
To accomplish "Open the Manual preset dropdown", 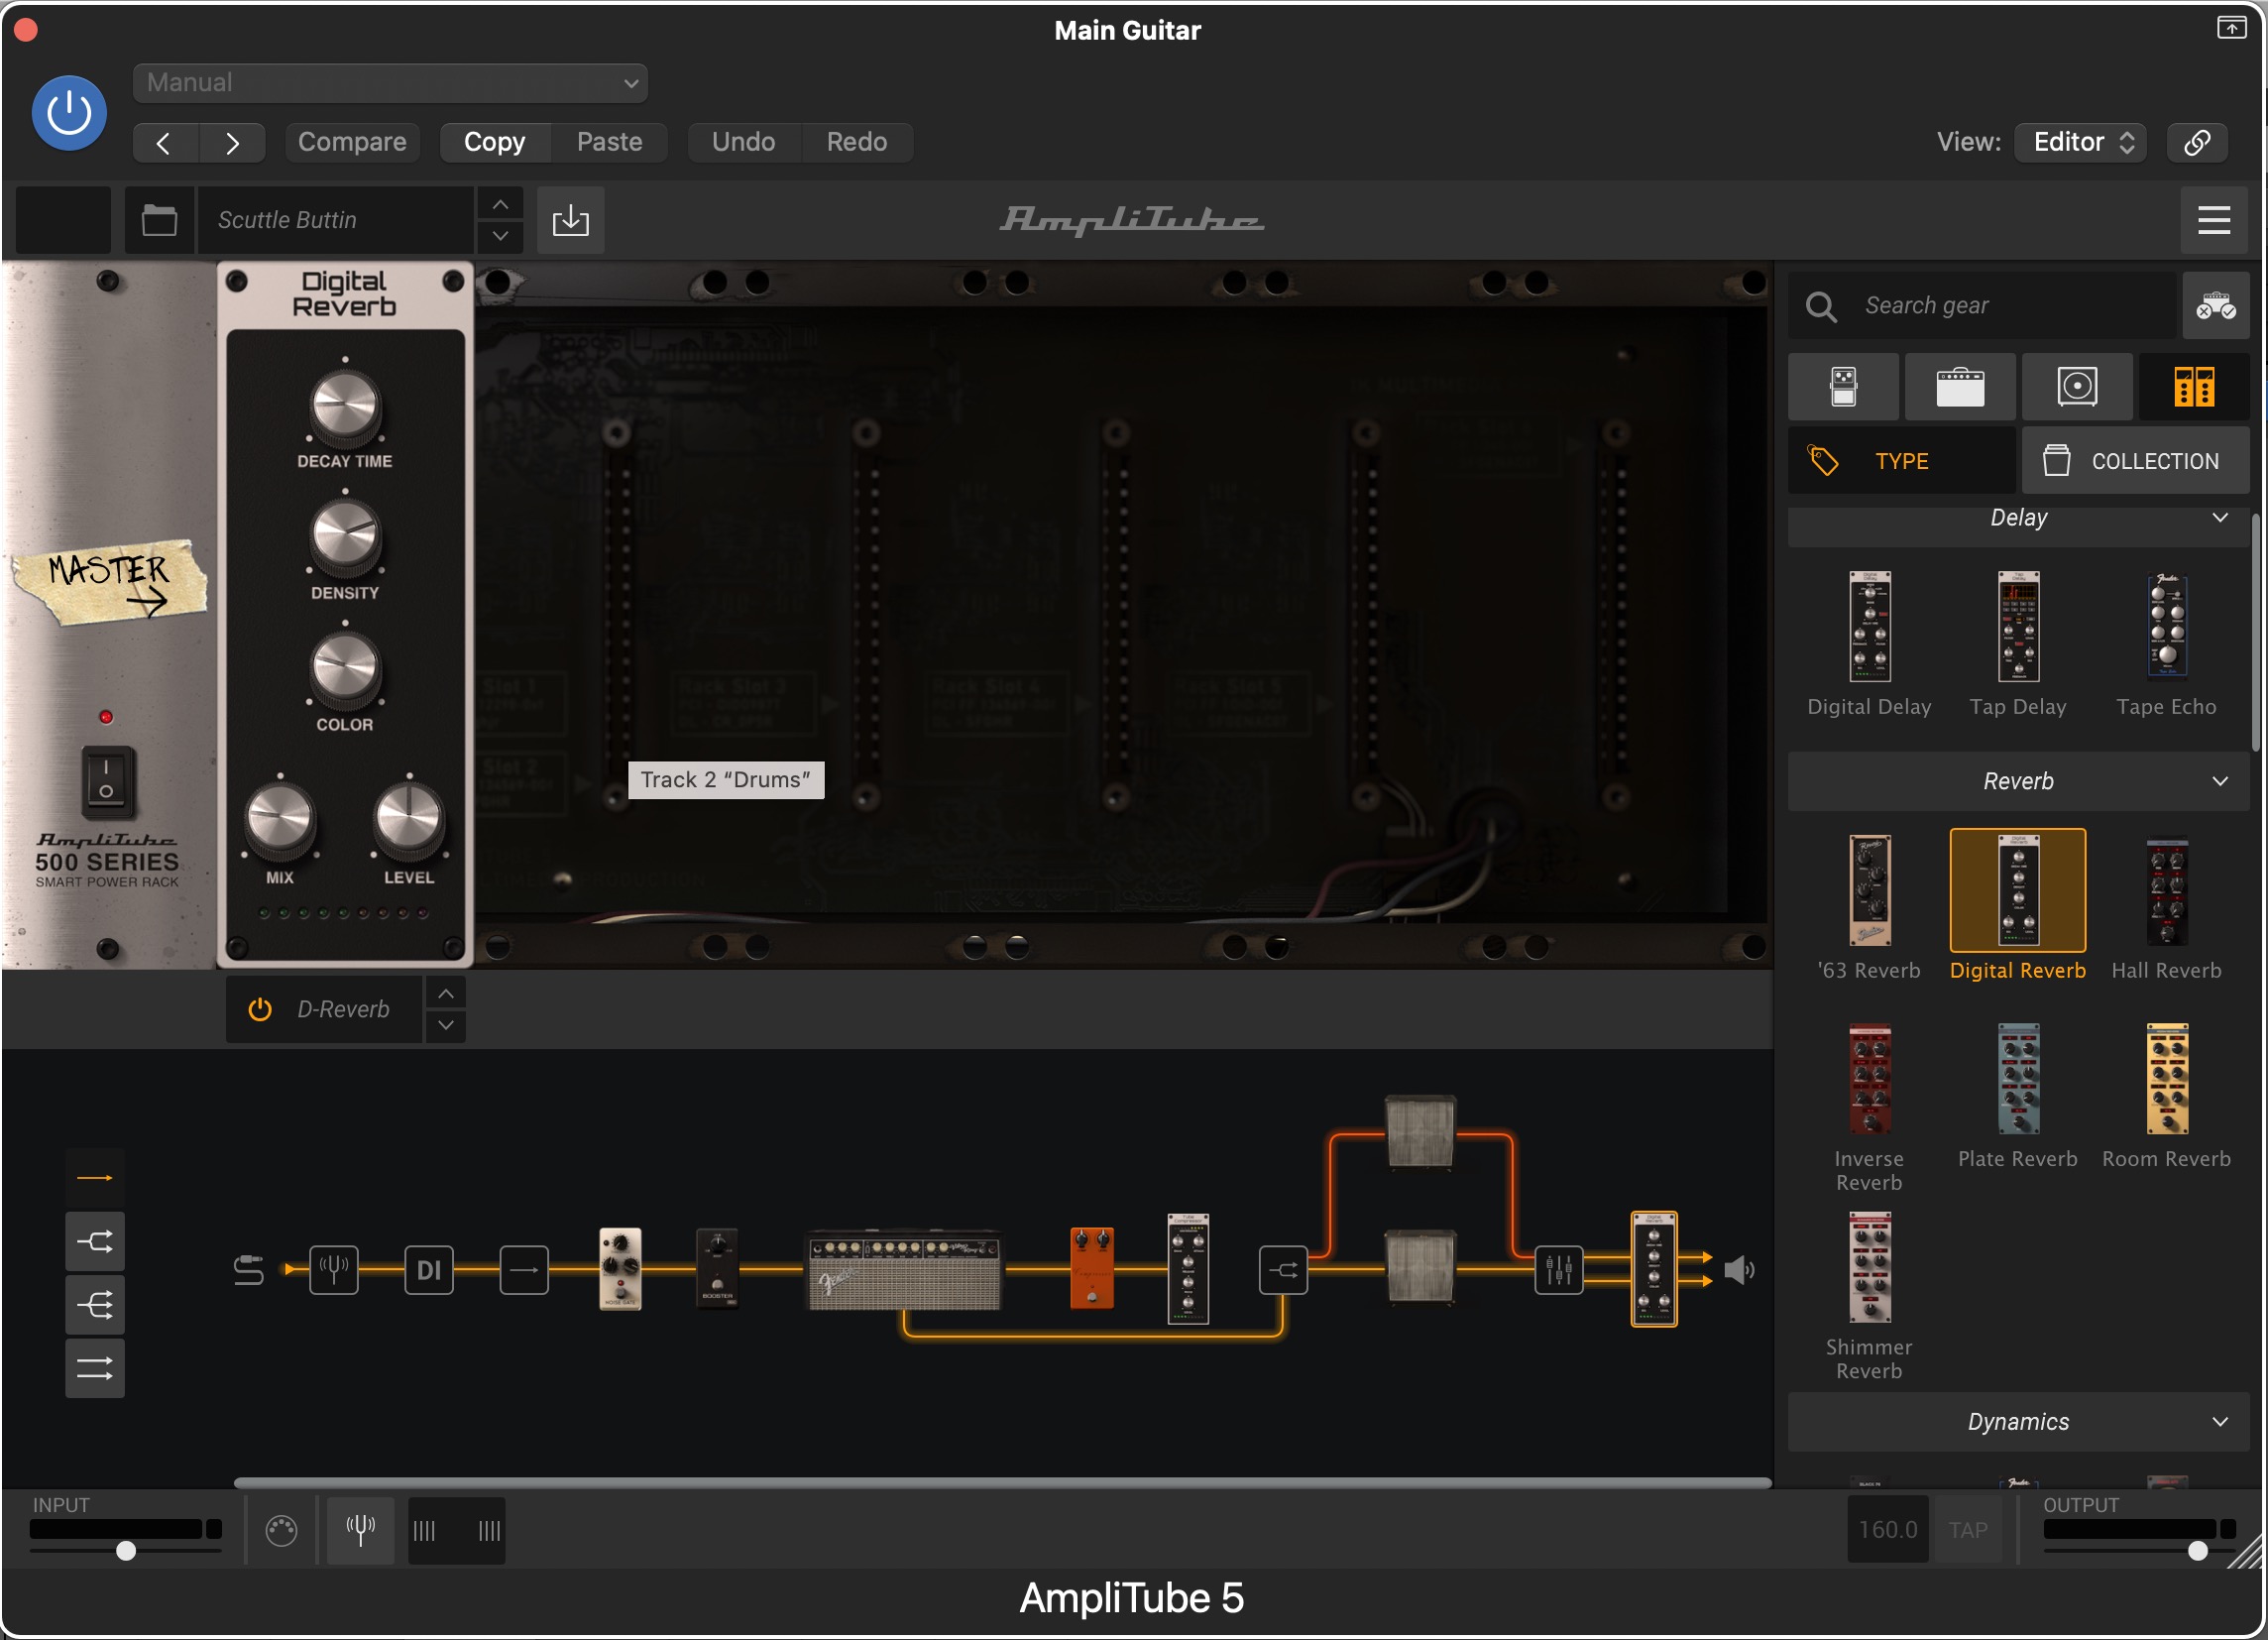I will click(x=390, y=83).
